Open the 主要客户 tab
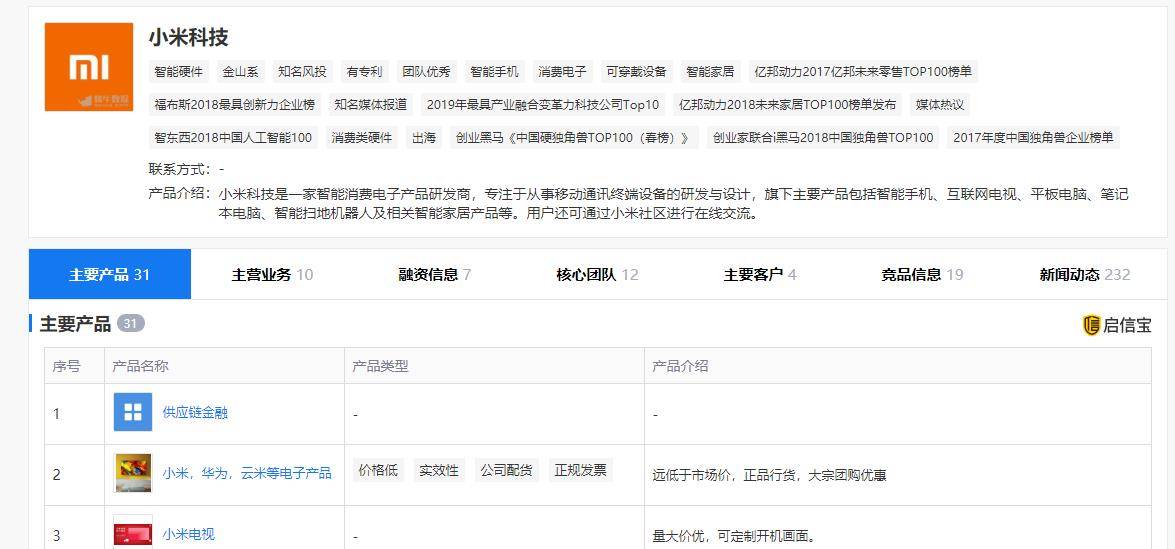 [760, 274]
